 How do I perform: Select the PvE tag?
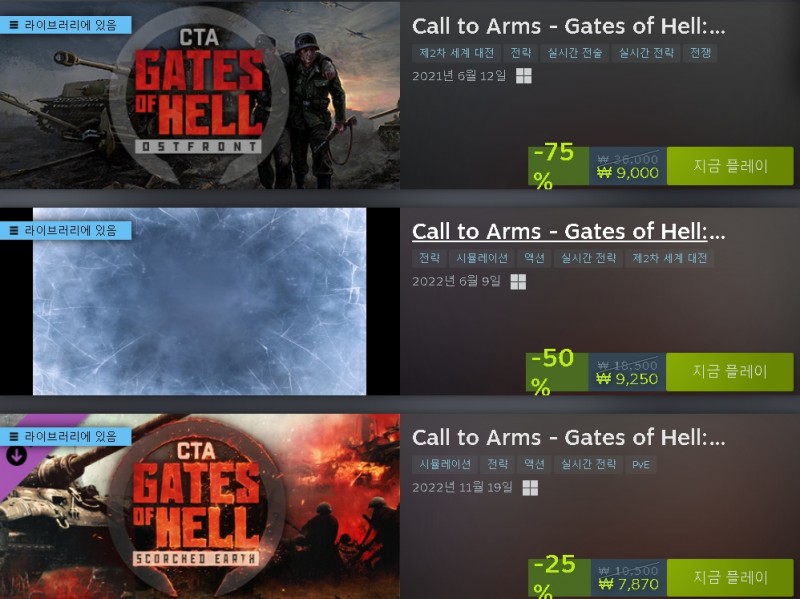click(641, 465)
